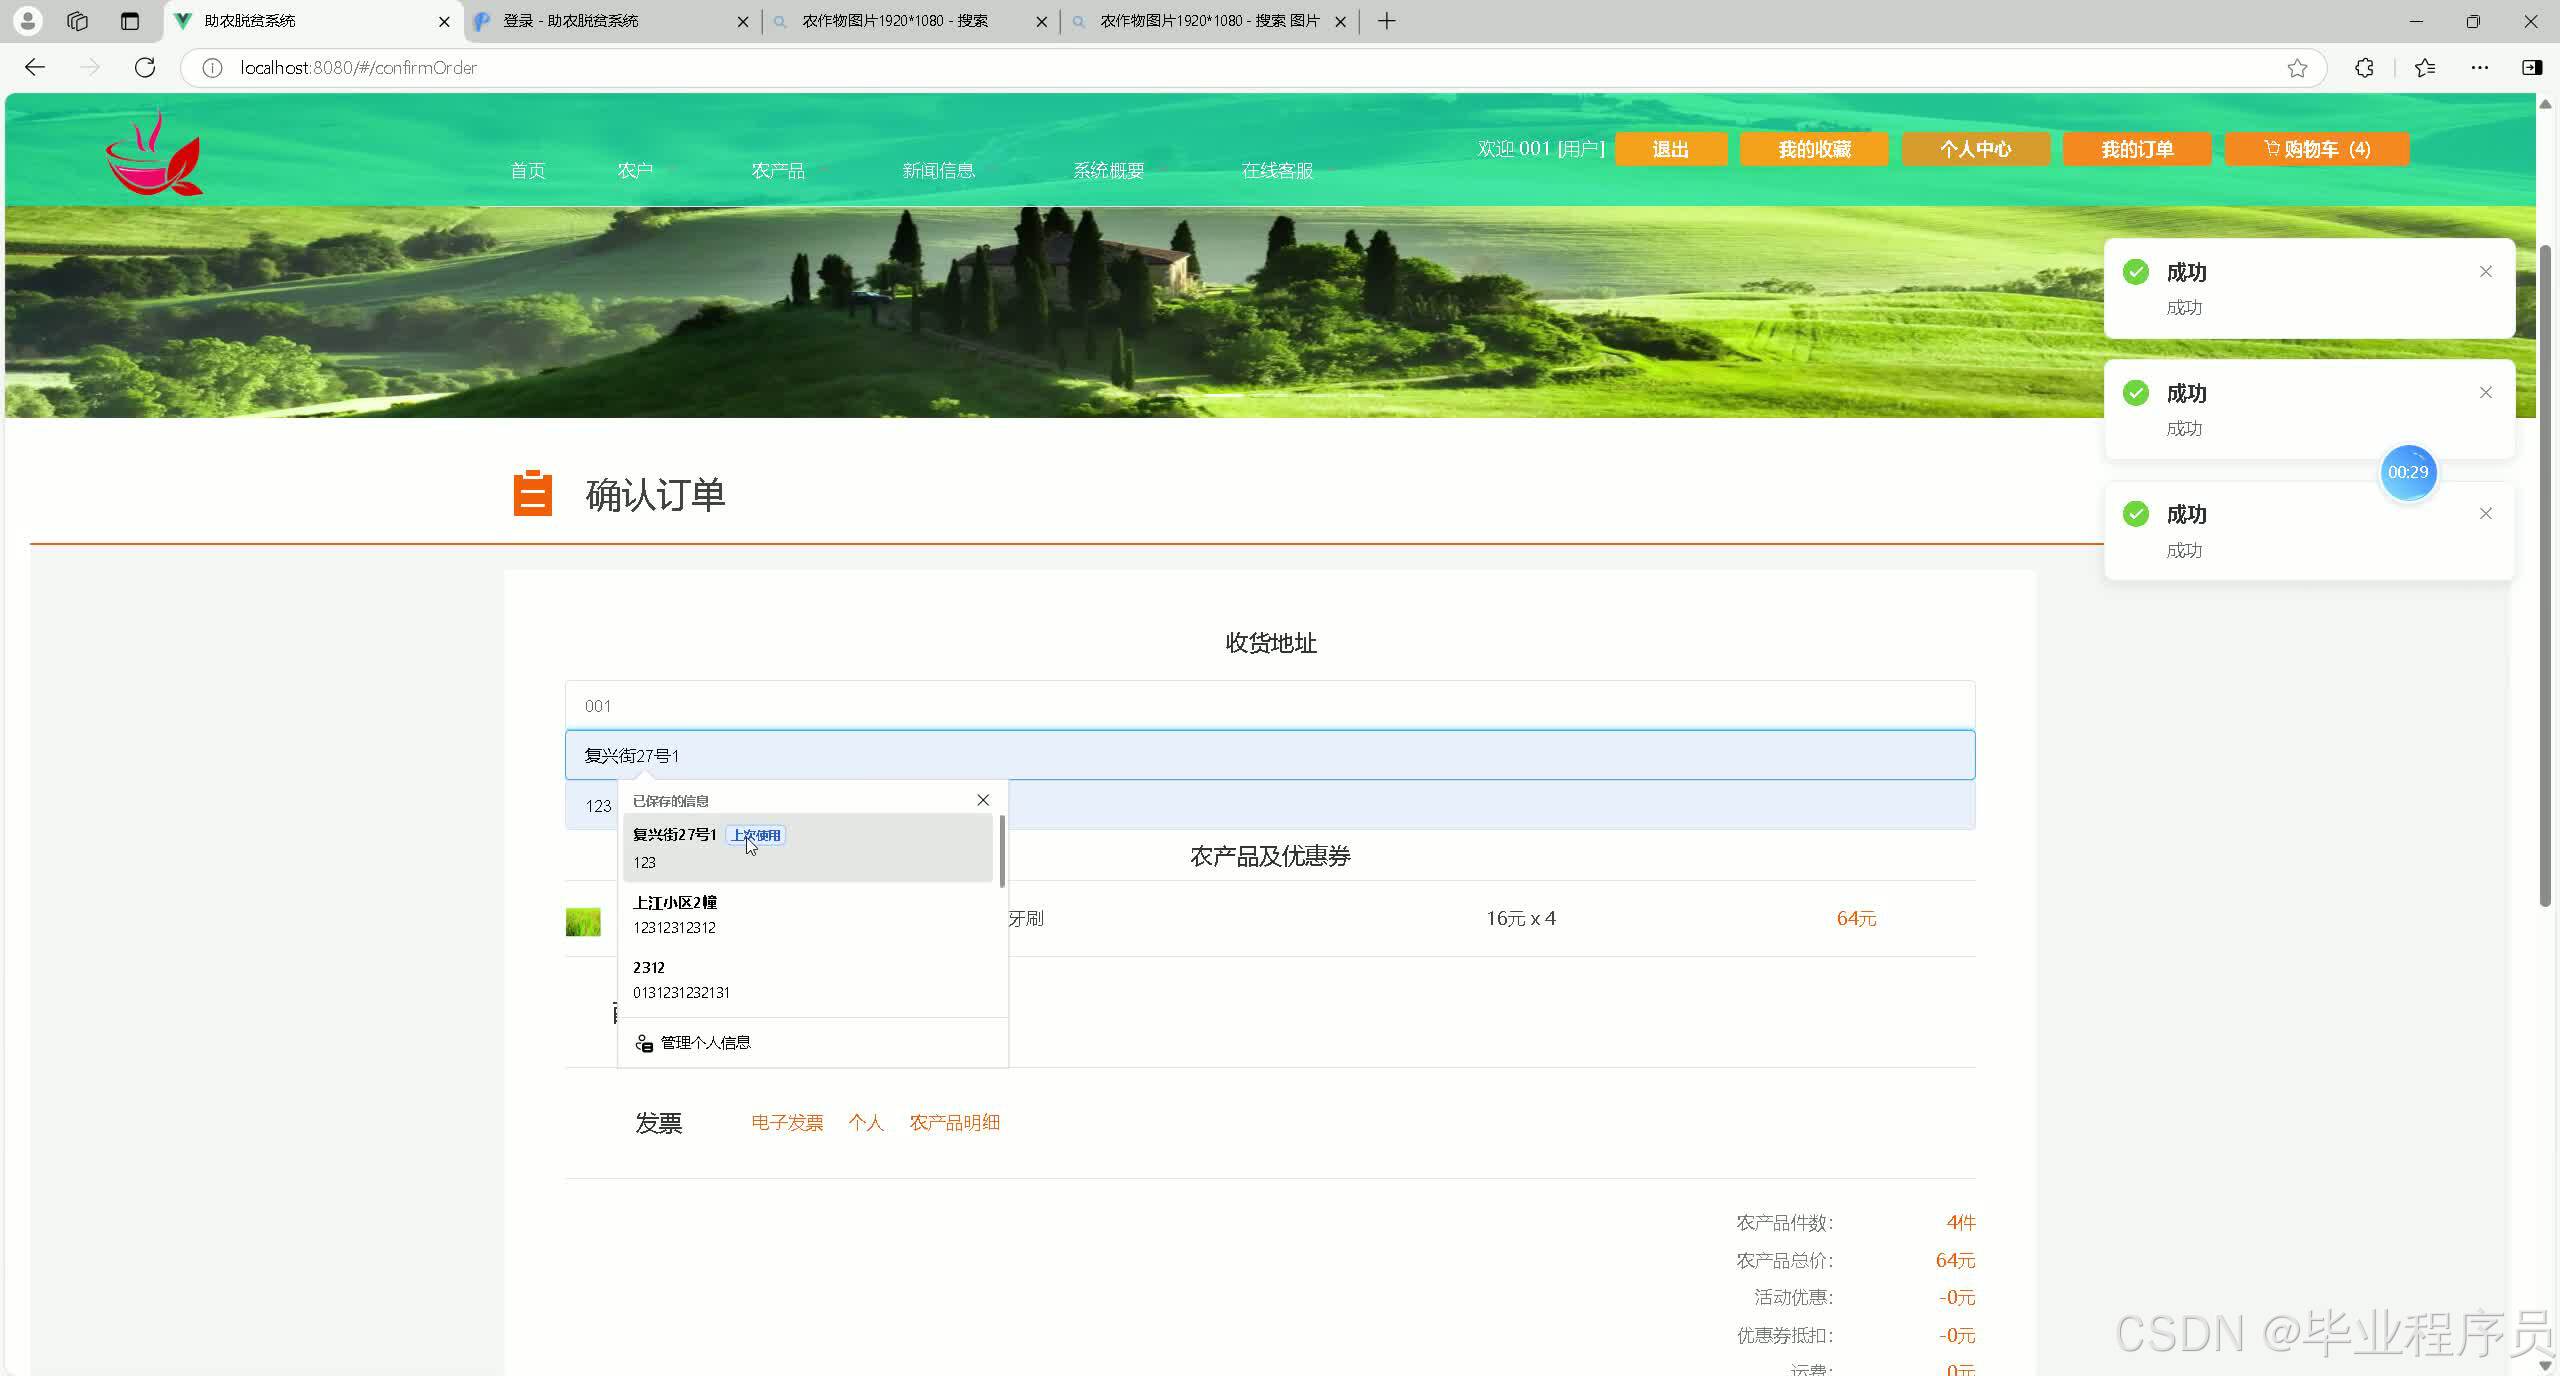Open 系统概要 navigation item
Viewport: 2560px width, 1376px height.
point(1108,170)
